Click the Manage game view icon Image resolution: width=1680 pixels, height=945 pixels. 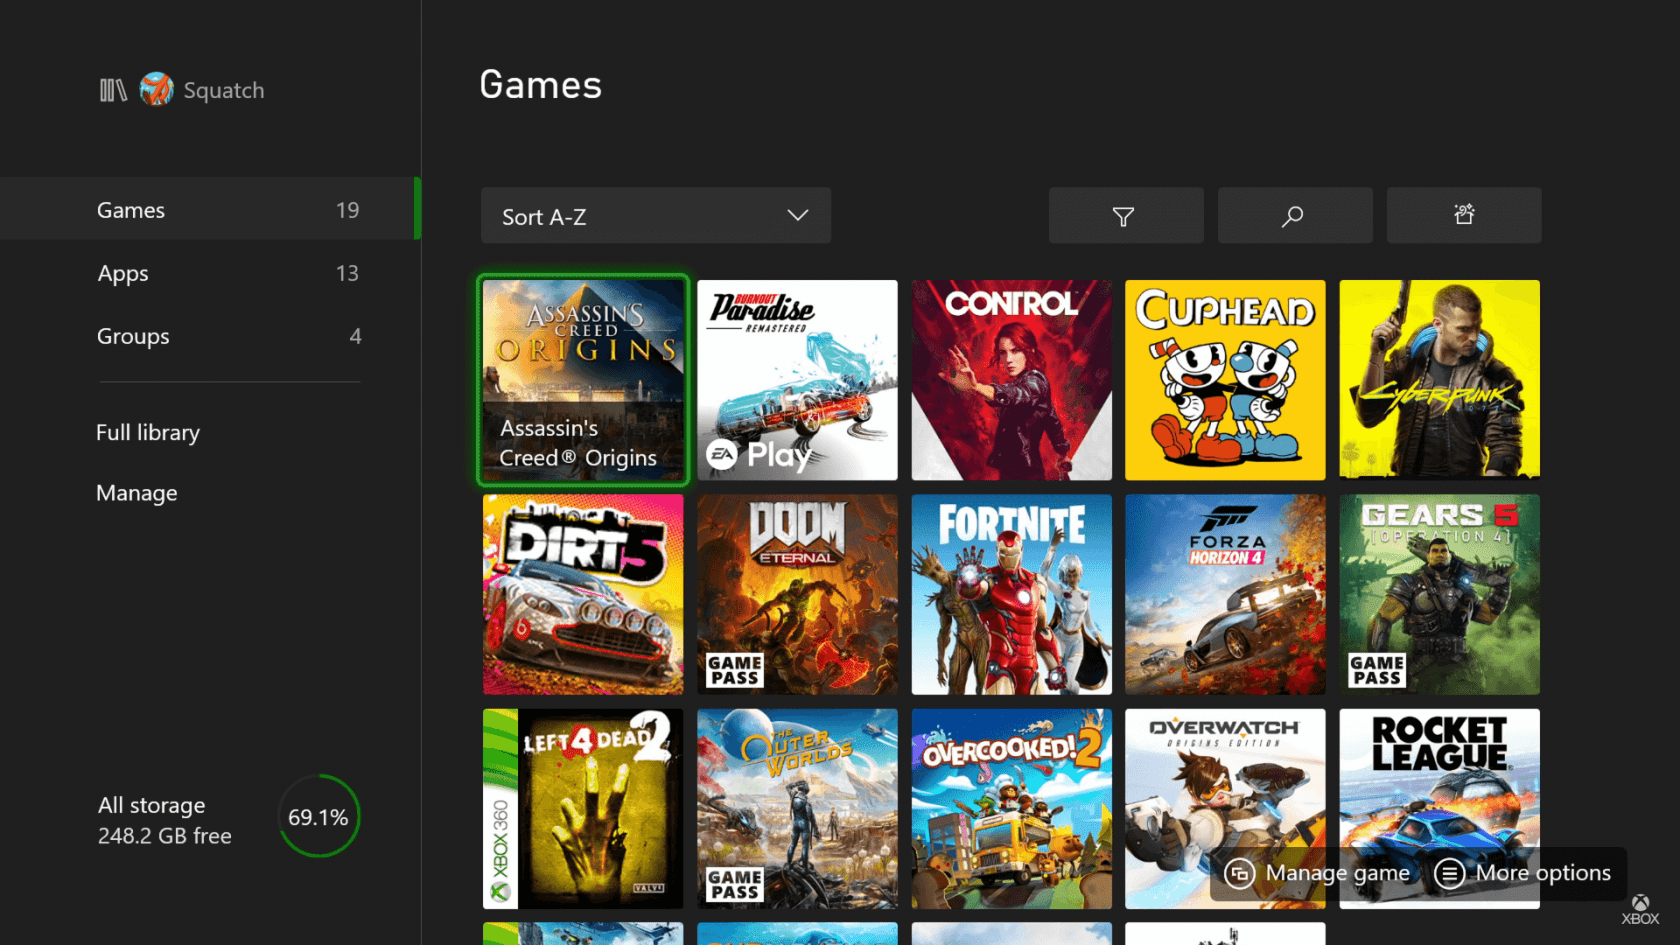click(1240, 873)
